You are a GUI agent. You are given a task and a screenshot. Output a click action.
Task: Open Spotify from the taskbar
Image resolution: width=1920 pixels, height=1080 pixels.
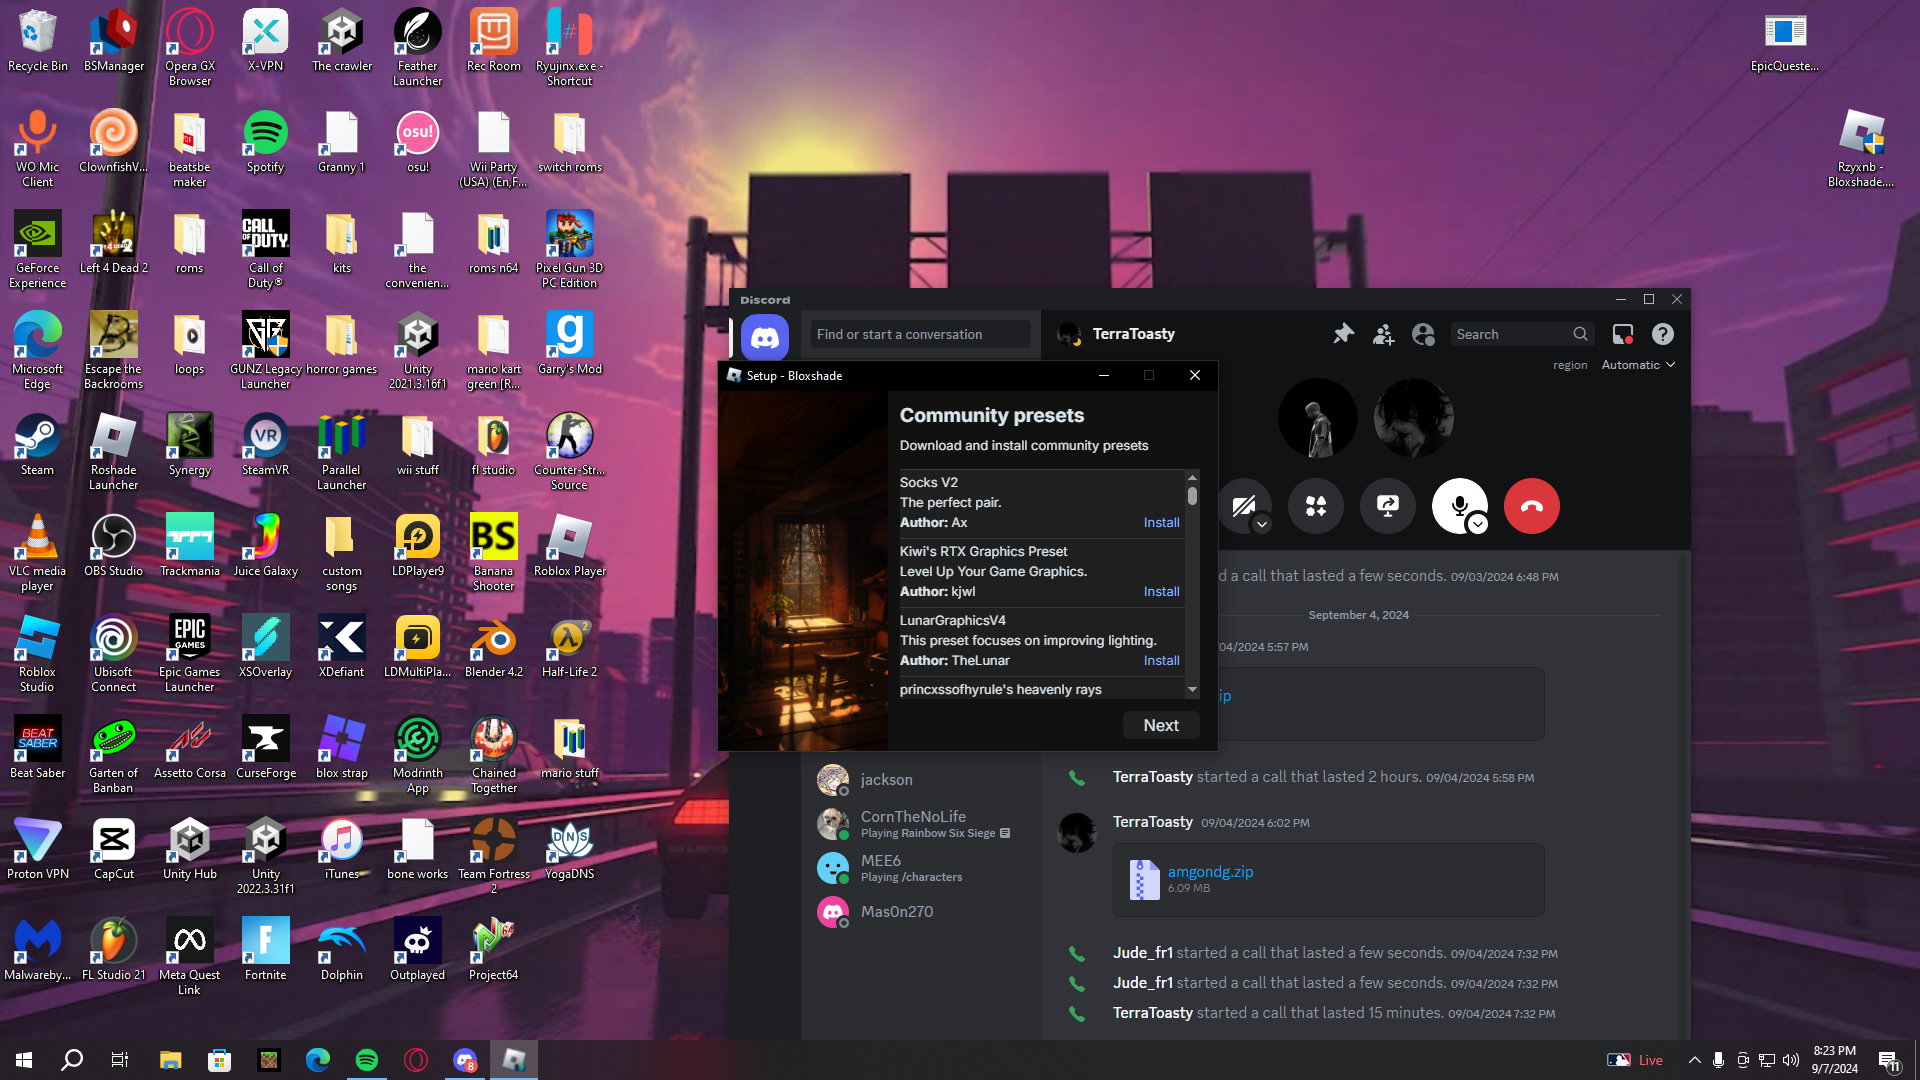367,1060
